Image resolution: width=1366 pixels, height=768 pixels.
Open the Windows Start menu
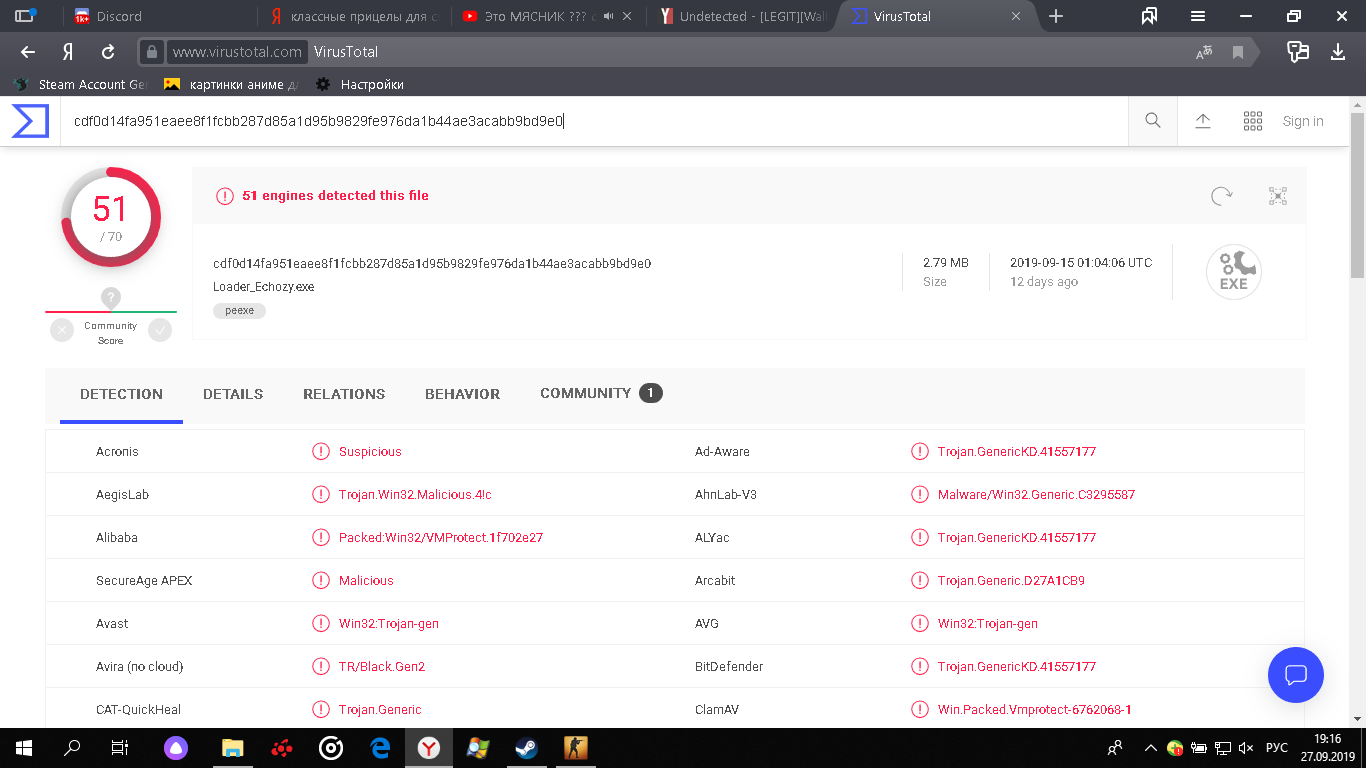pyautogui.click(x=23, y=748)
